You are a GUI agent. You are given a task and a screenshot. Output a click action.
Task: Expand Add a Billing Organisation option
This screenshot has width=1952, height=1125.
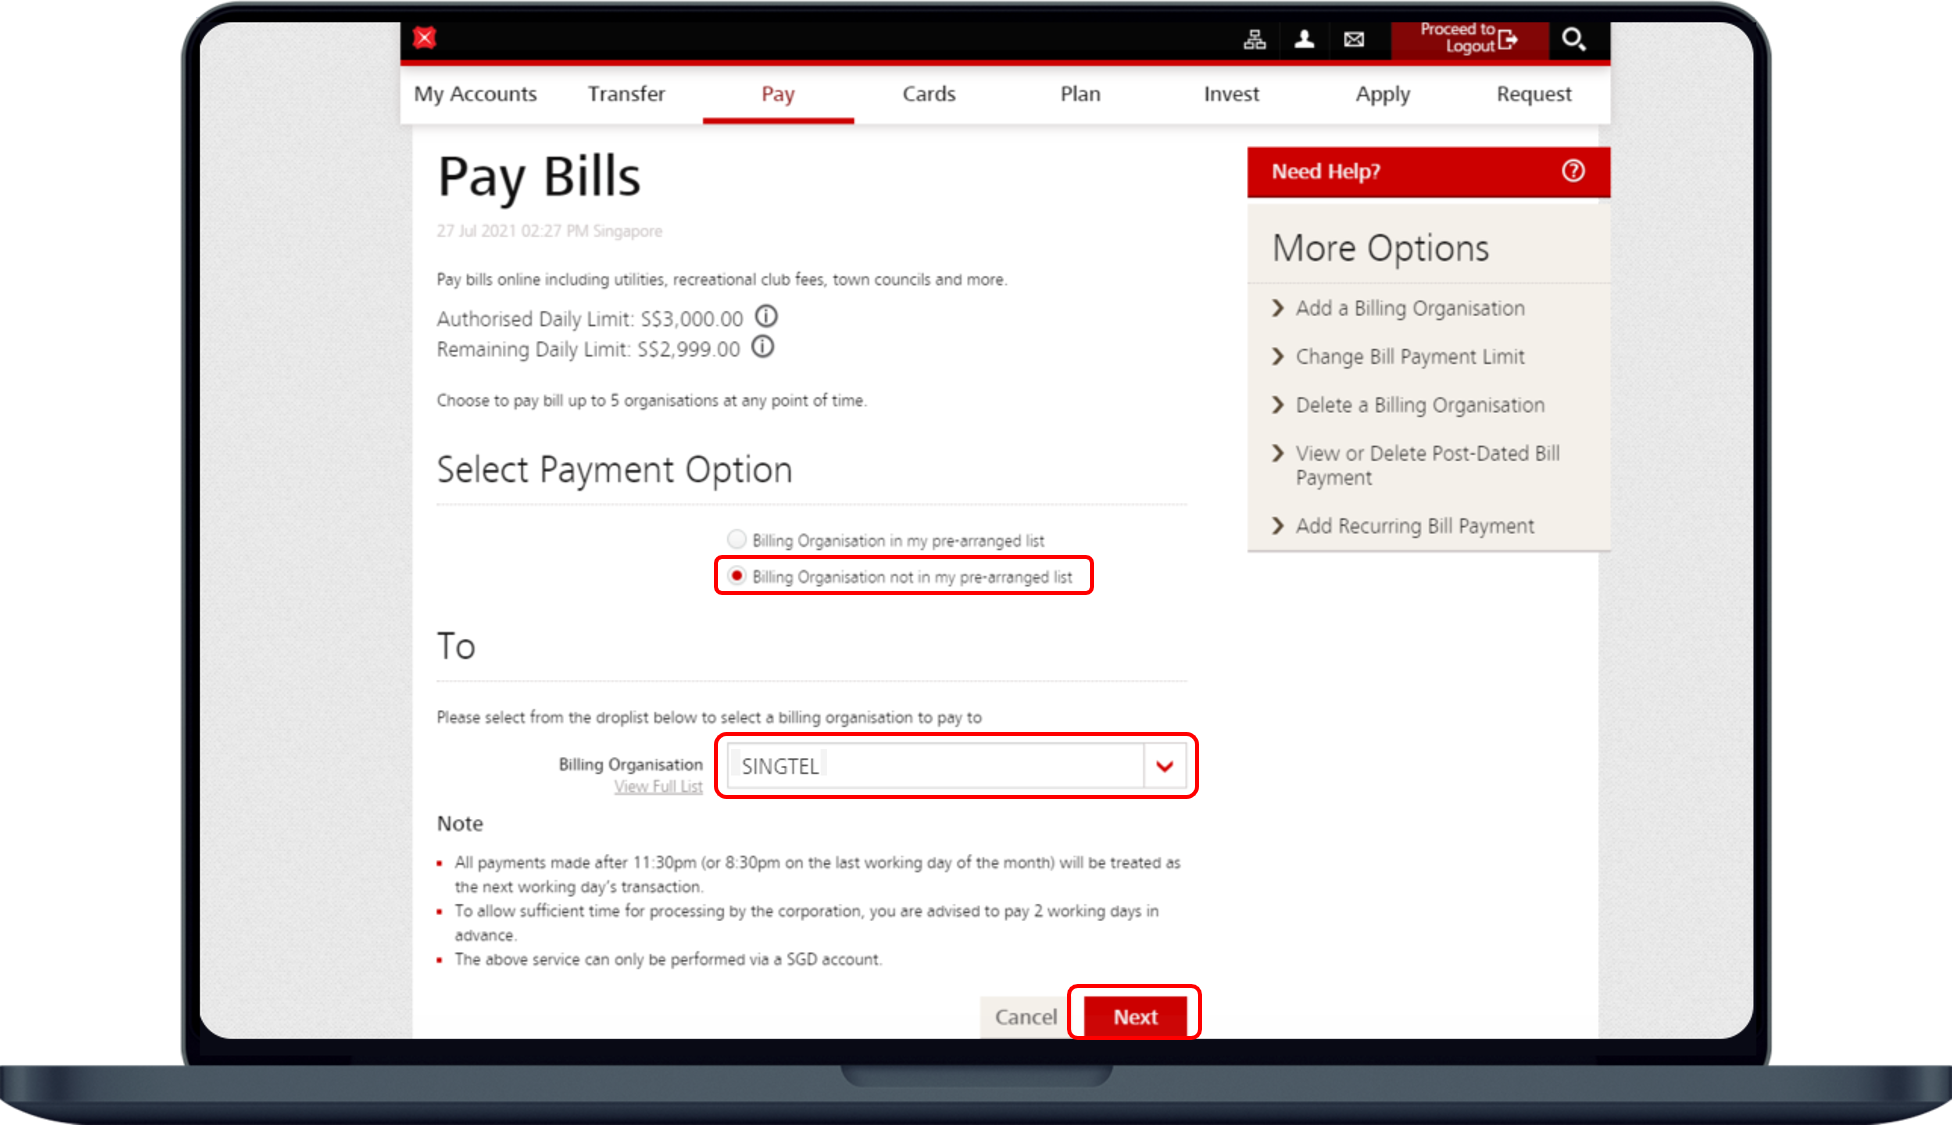pos(1409,308)
